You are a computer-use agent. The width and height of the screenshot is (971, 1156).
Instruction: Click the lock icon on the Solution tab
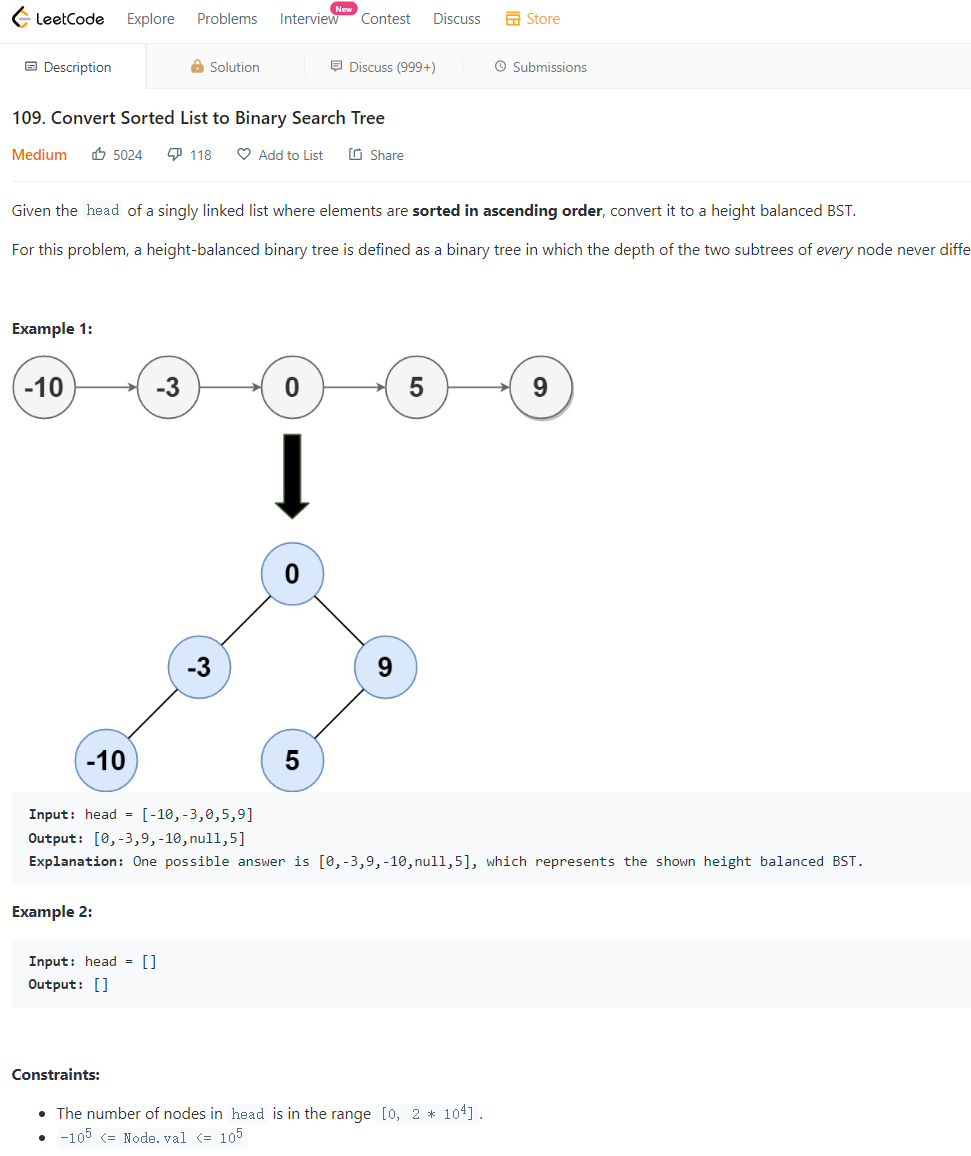tap(197, 66)
